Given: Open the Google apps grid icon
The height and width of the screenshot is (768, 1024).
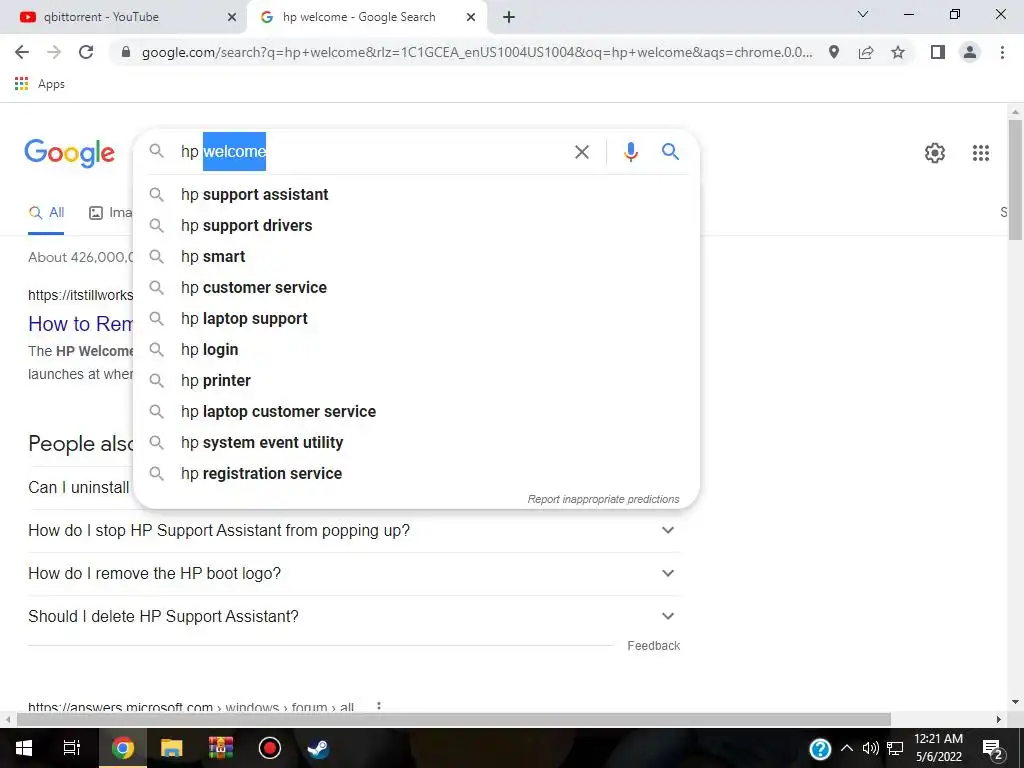Looking at the screenshot, I should tap(980, 153).
